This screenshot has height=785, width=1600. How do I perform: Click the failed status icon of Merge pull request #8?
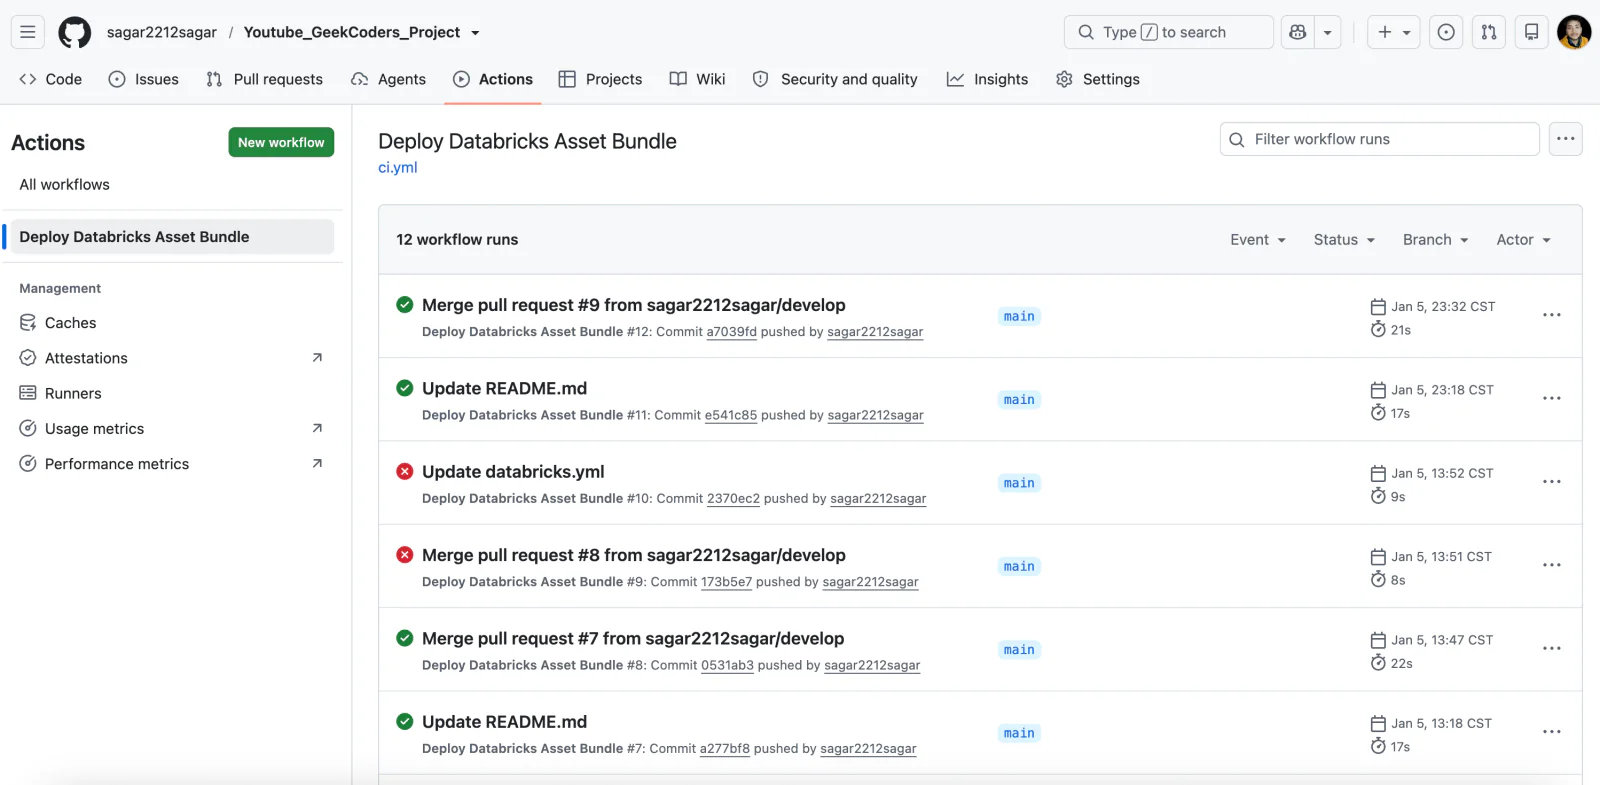(405, 555)
